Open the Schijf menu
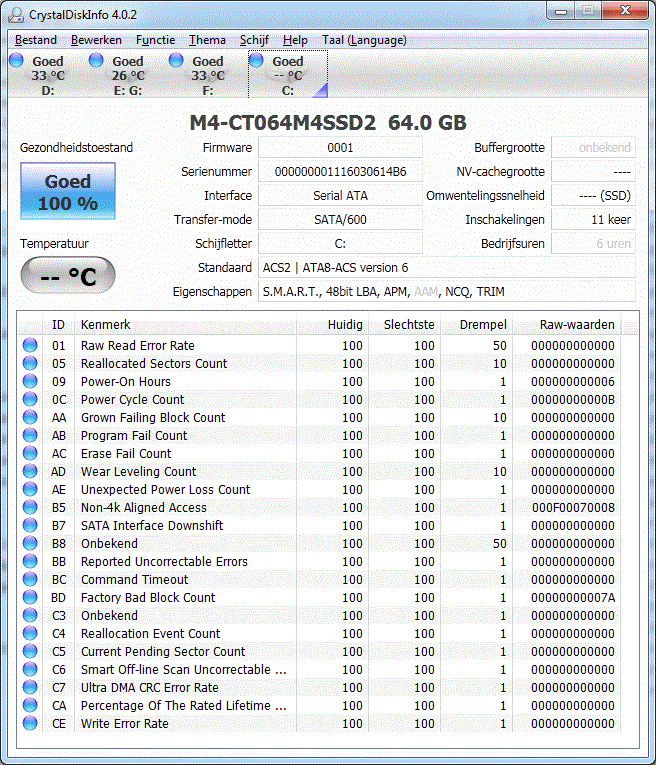Image resolution: width=656 pixels, height=765 pixels. 254,40
